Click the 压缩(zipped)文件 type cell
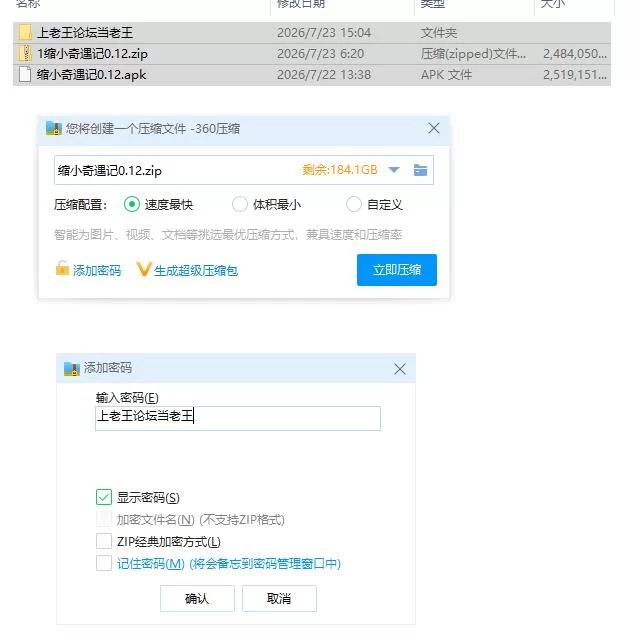The width and height of the screenshot is (634, 639). [473, 54]
